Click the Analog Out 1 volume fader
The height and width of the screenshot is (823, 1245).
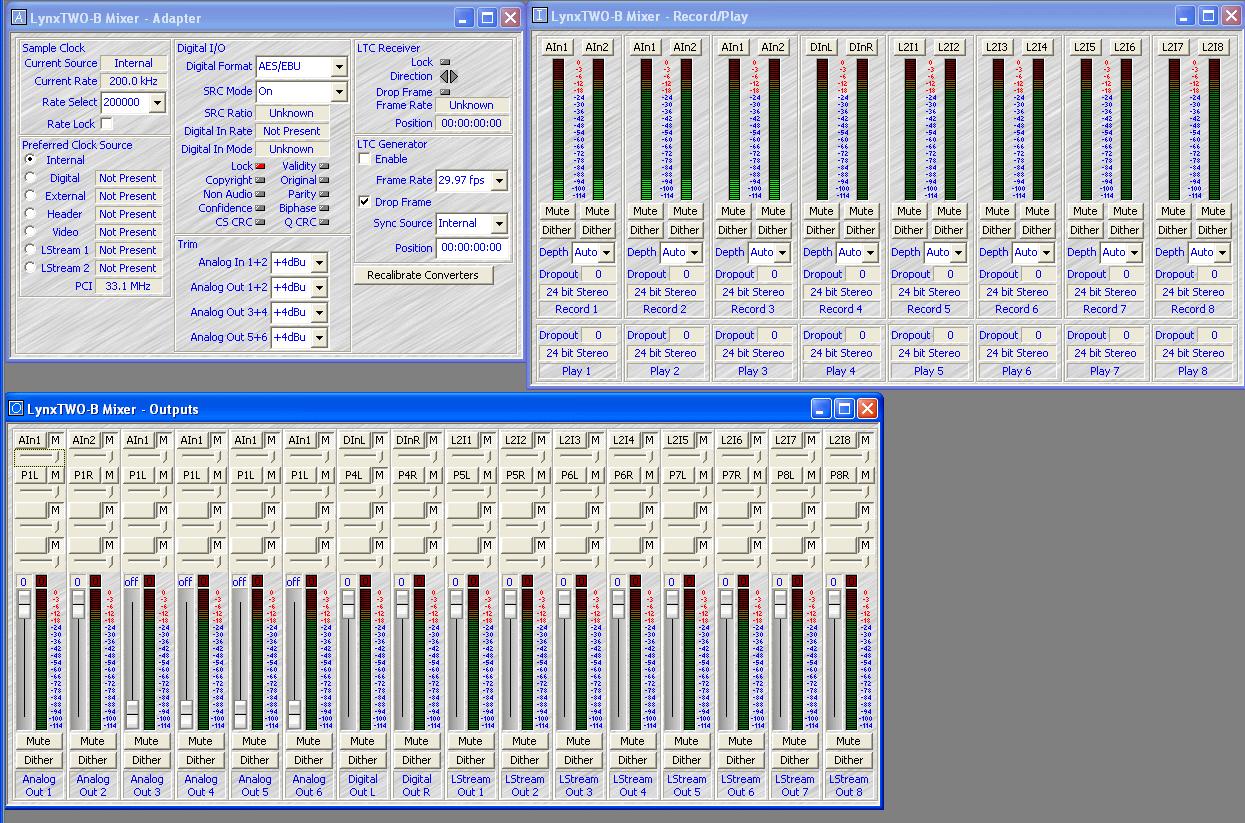[x=25, y=604]
